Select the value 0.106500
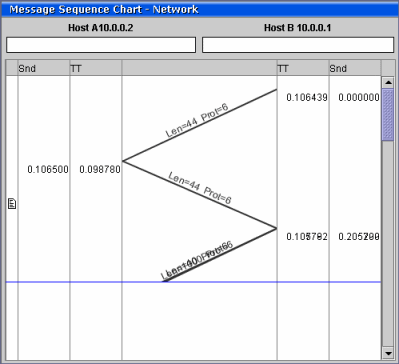 48,170
